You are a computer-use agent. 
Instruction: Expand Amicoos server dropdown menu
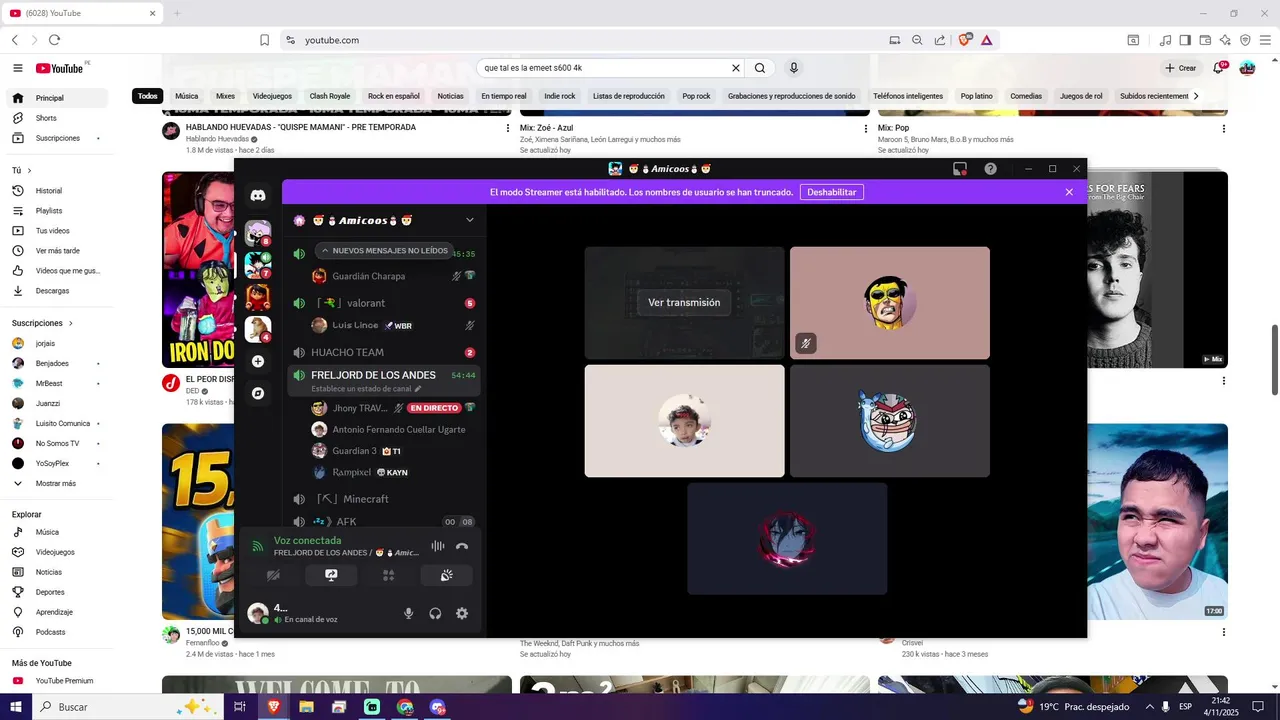470,220
